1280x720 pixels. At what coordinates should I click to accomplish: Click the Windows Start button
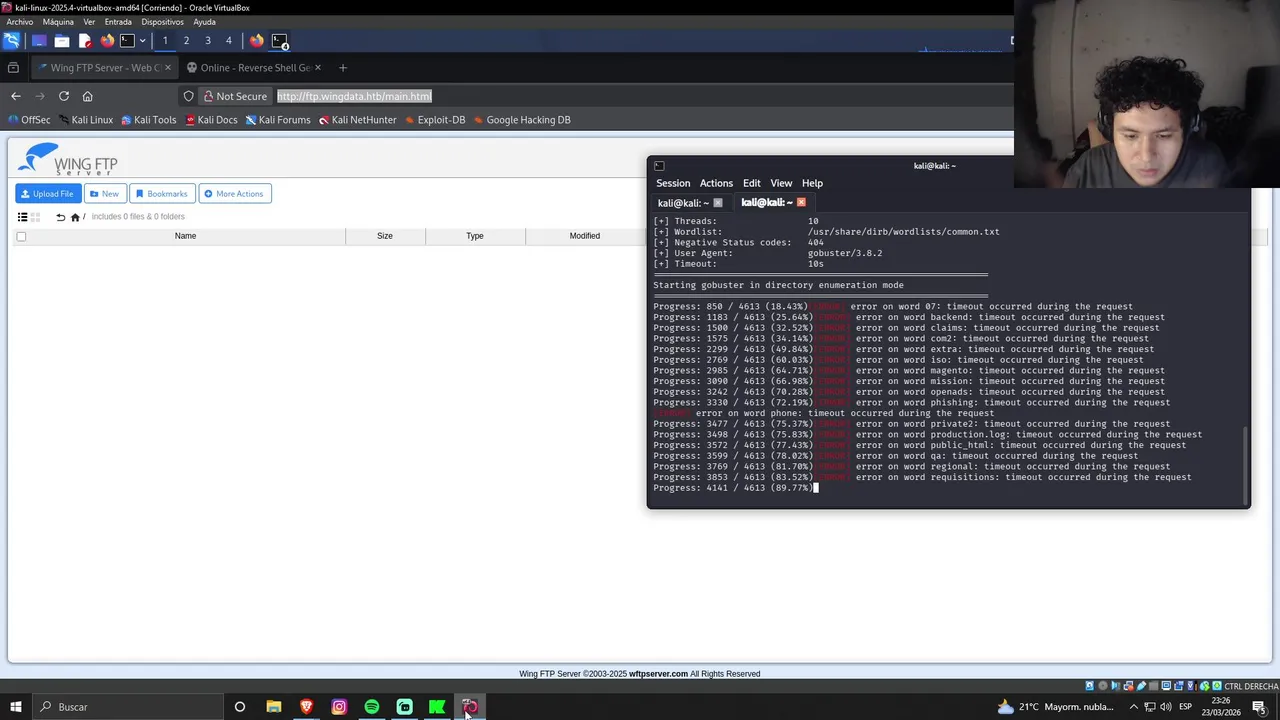tap(15, 707)
